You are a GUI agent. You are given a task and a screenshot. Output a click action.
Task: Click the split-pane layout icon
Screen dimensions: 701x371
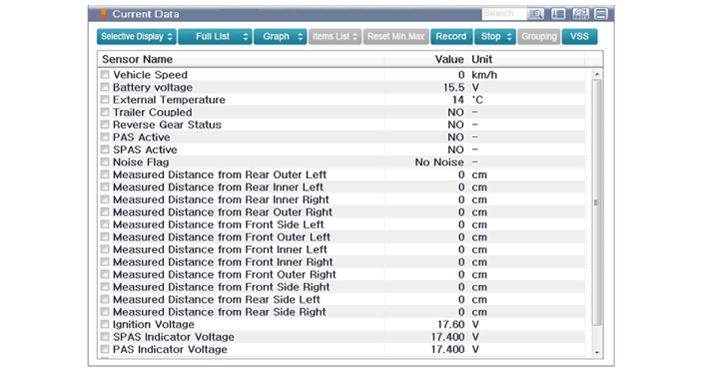coord(601,14)
